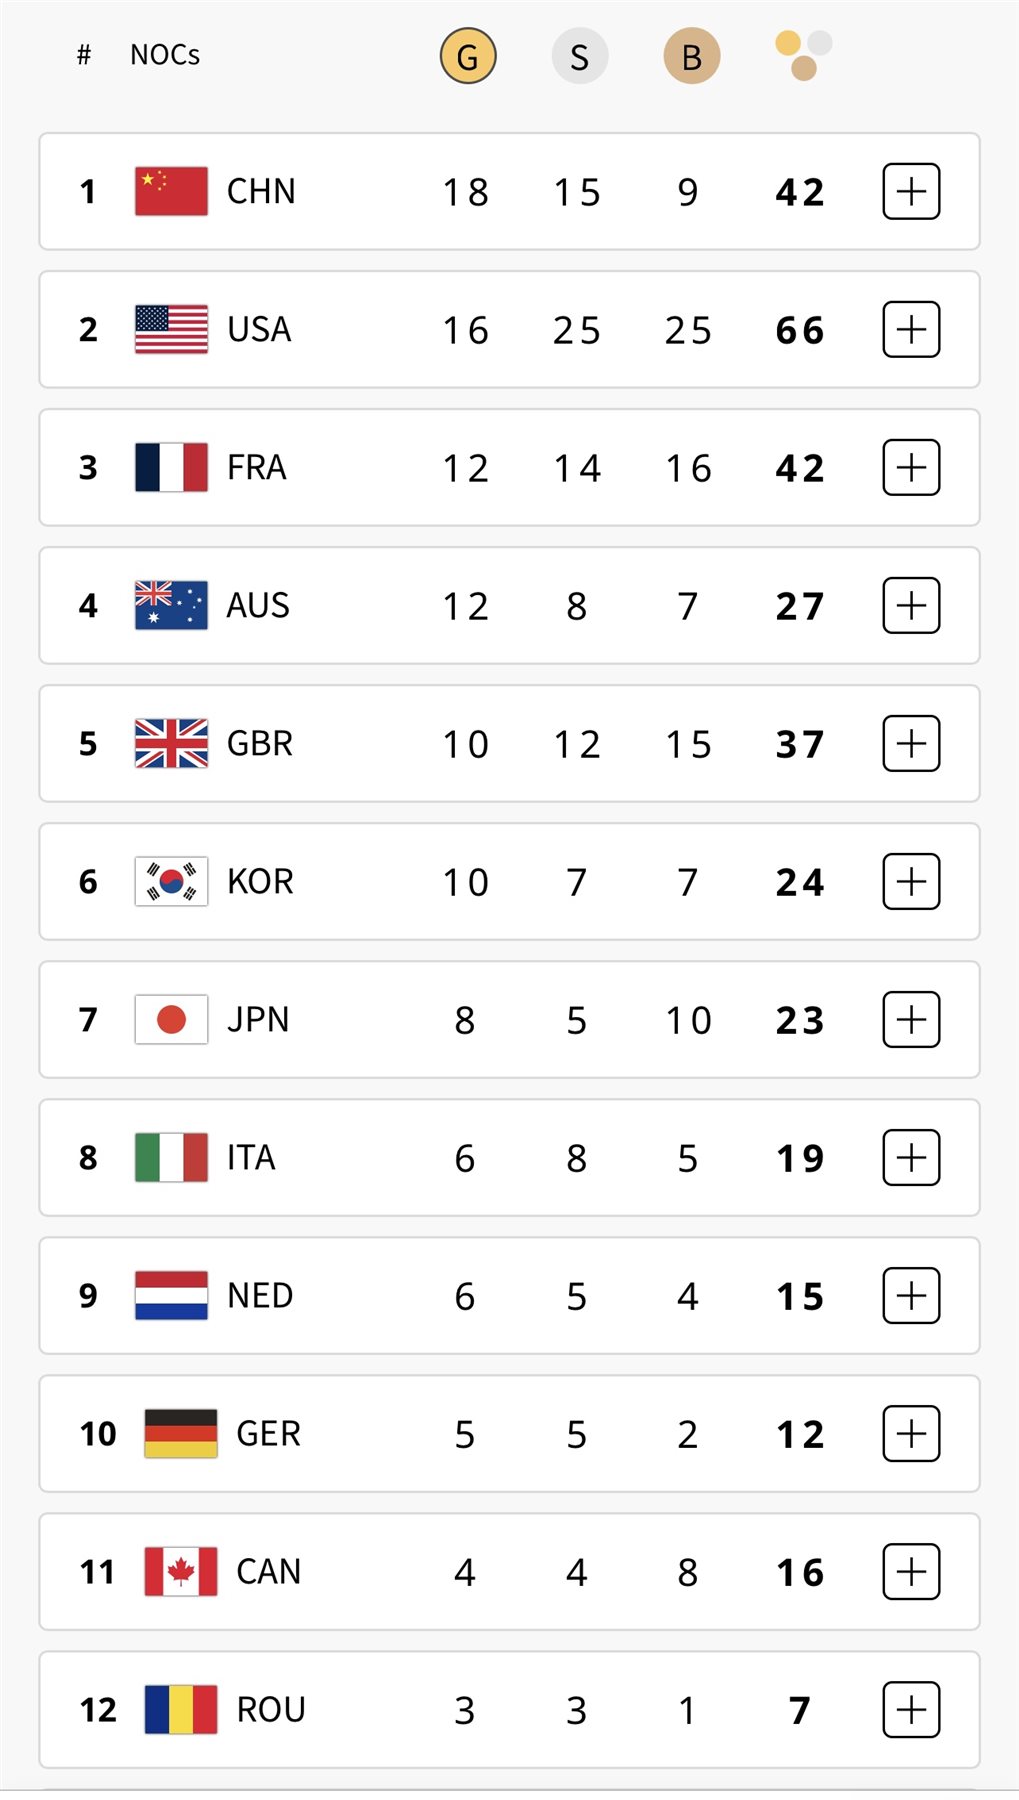Select USA total medal count 66
Image resolution: width=1019 pixels, height=1800 pixels.
click(800, 330)
